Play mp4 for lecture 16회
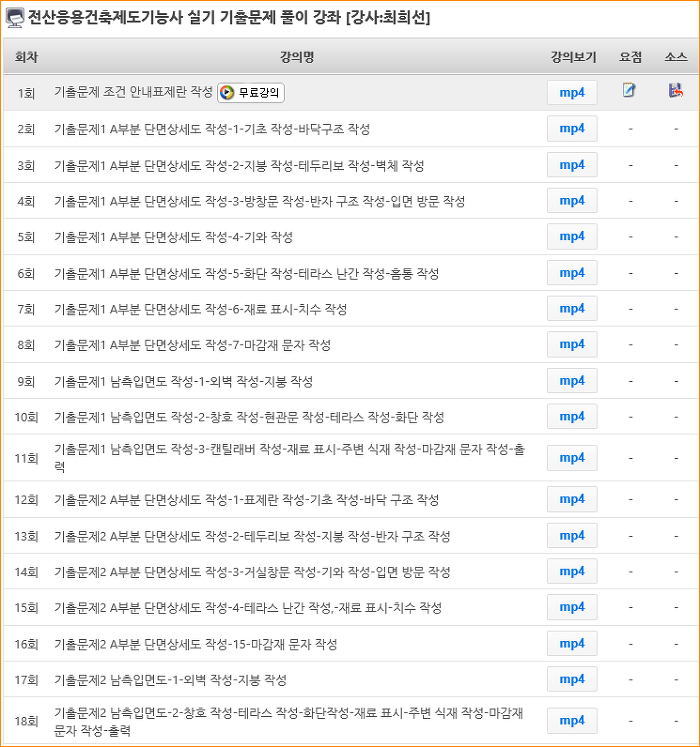 572,644
